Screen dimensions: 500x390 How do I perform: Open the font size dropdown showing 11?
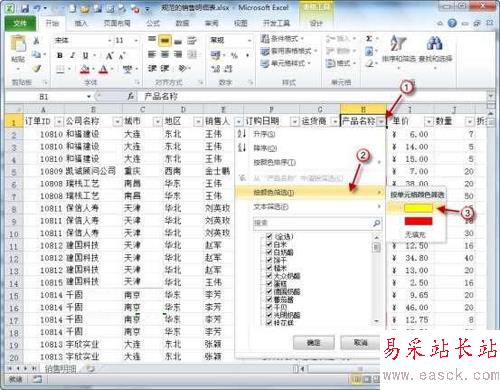pos(136,41)
